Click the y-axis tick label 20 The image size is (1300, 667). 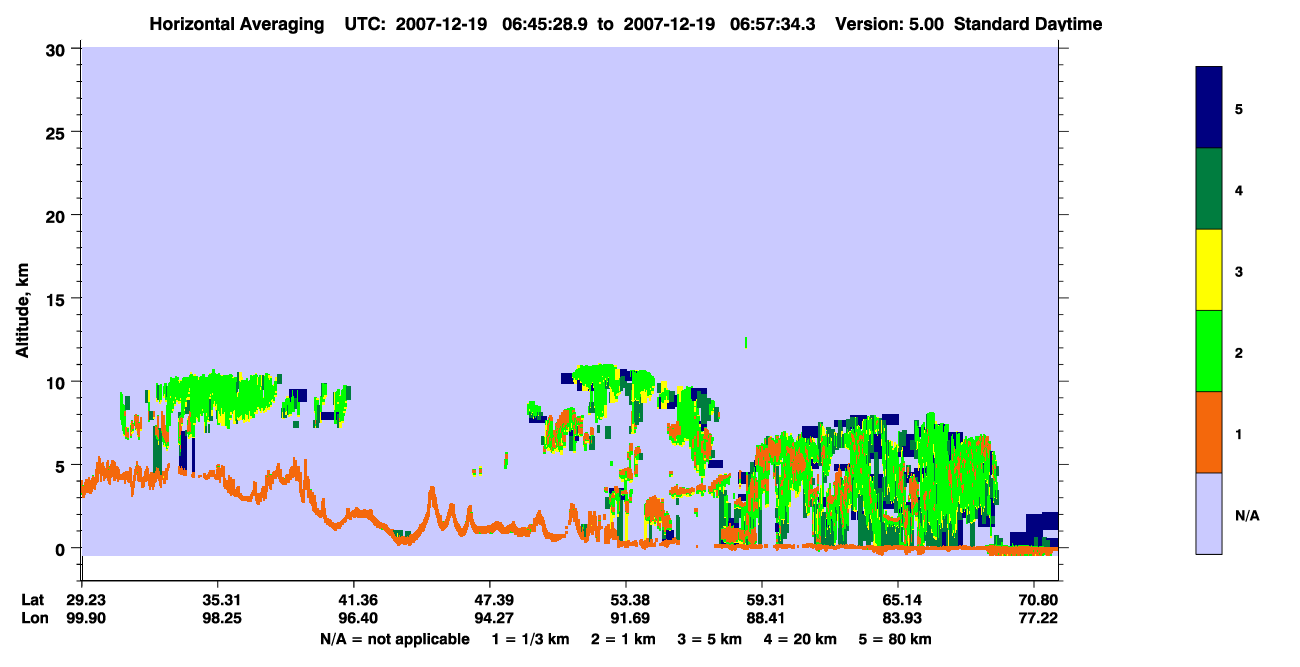coord(58,215)
